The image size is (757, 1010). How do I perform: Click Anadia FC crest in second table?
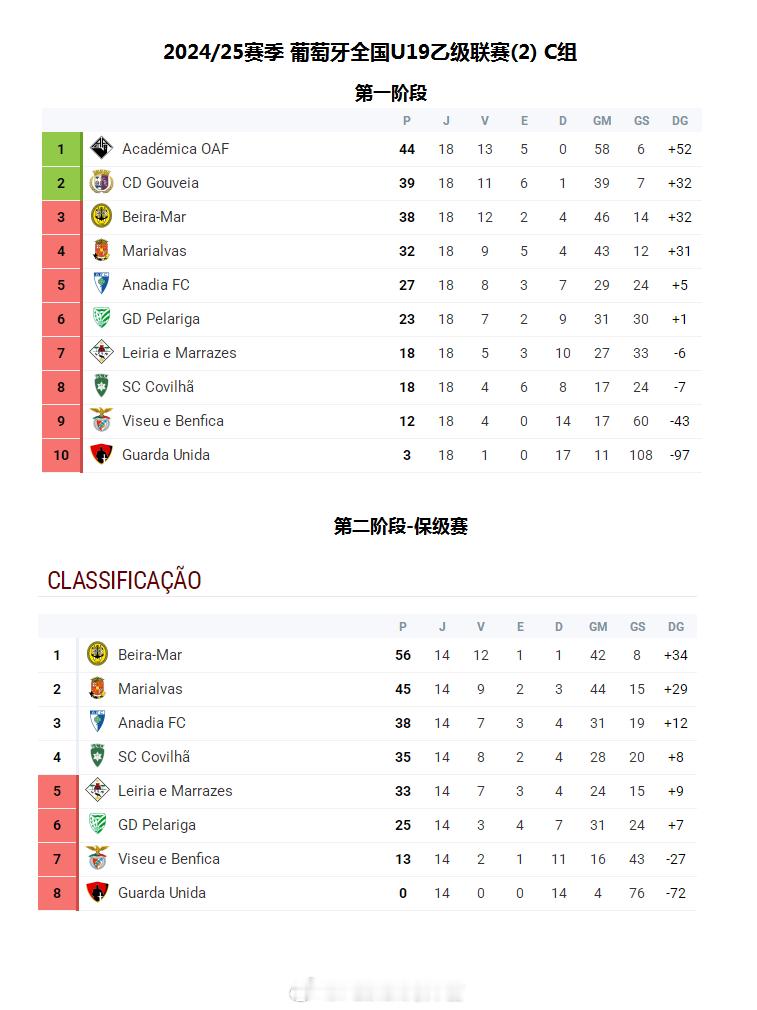pos(97,722)
